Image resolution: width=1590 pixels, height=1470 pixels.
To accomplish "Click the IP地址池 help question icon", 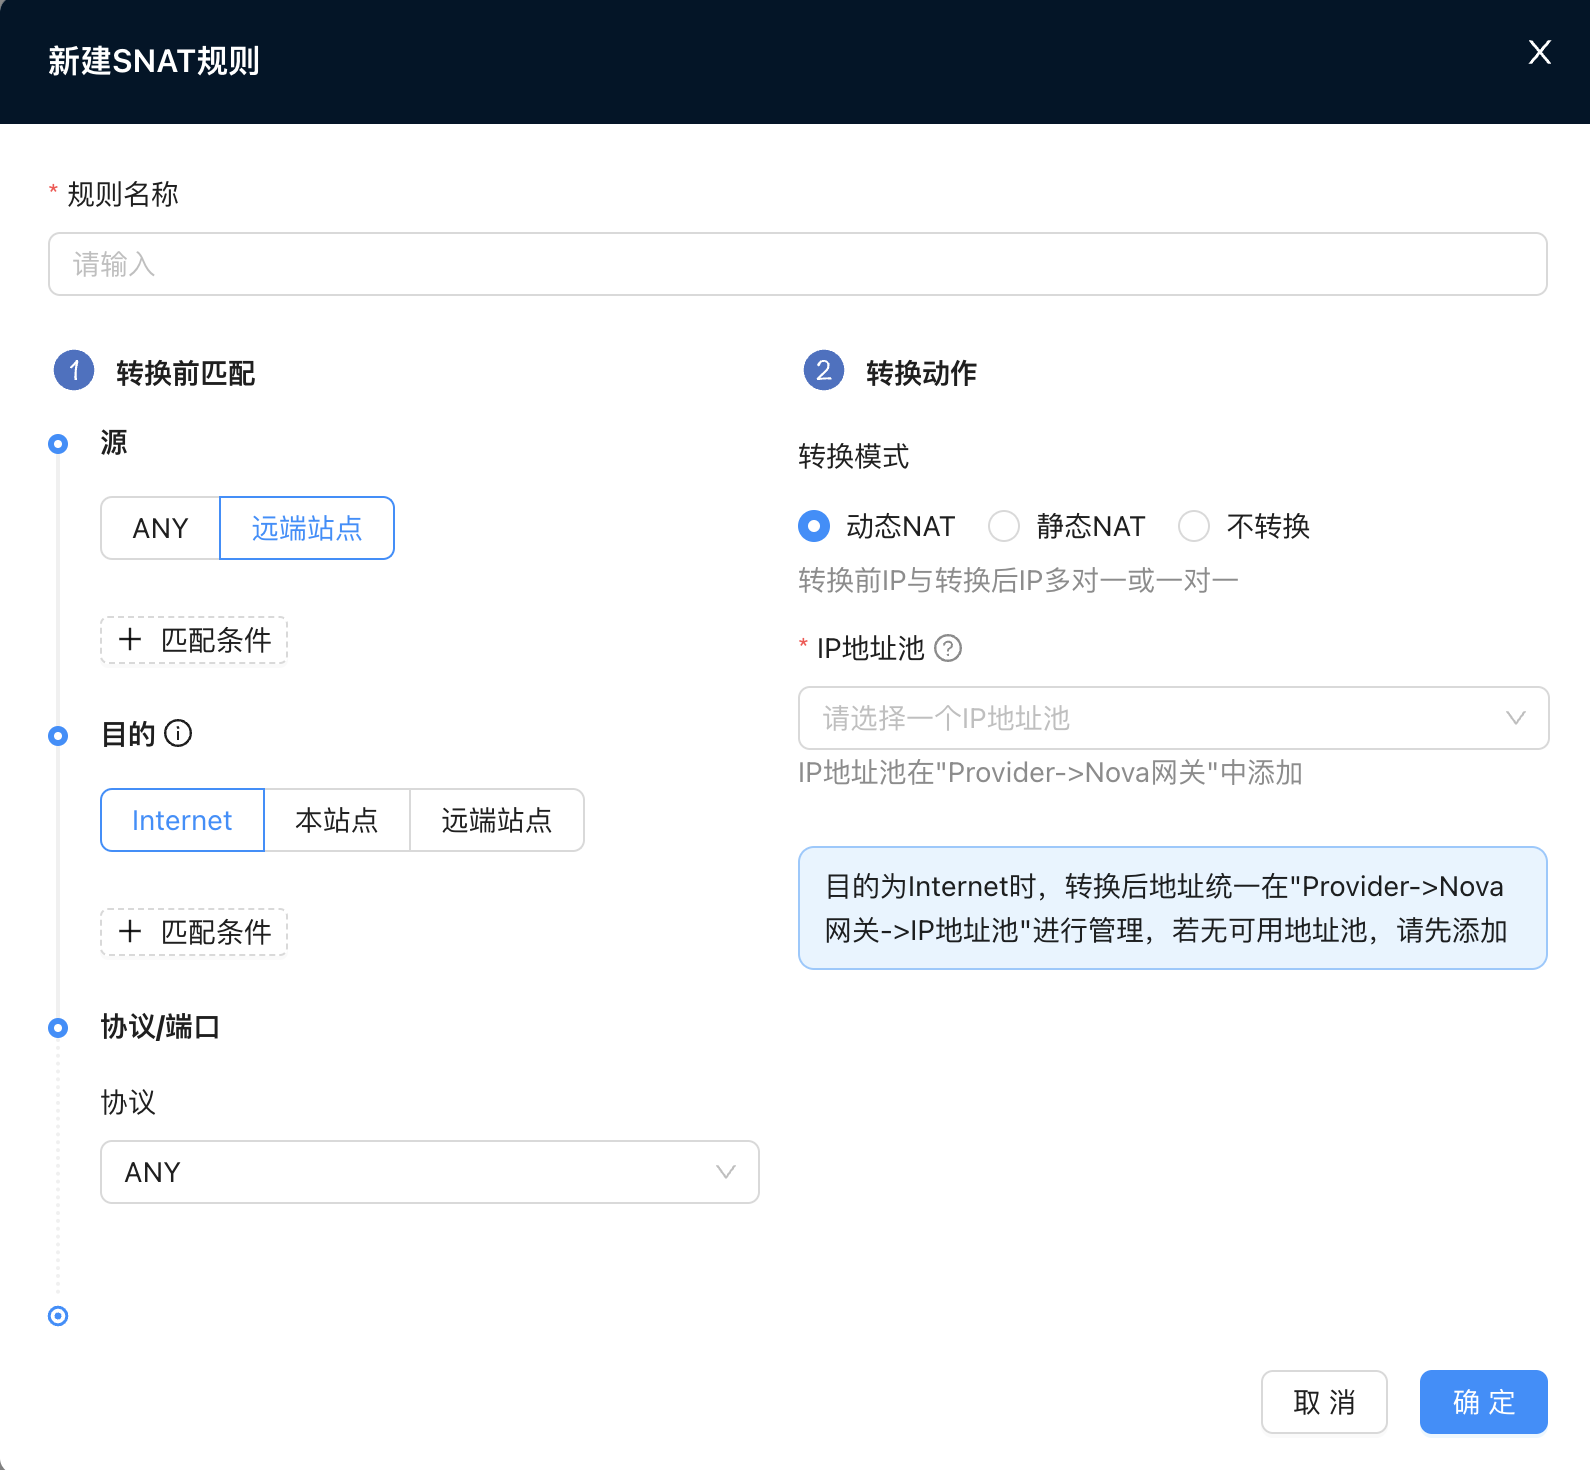I will point(948,649).
